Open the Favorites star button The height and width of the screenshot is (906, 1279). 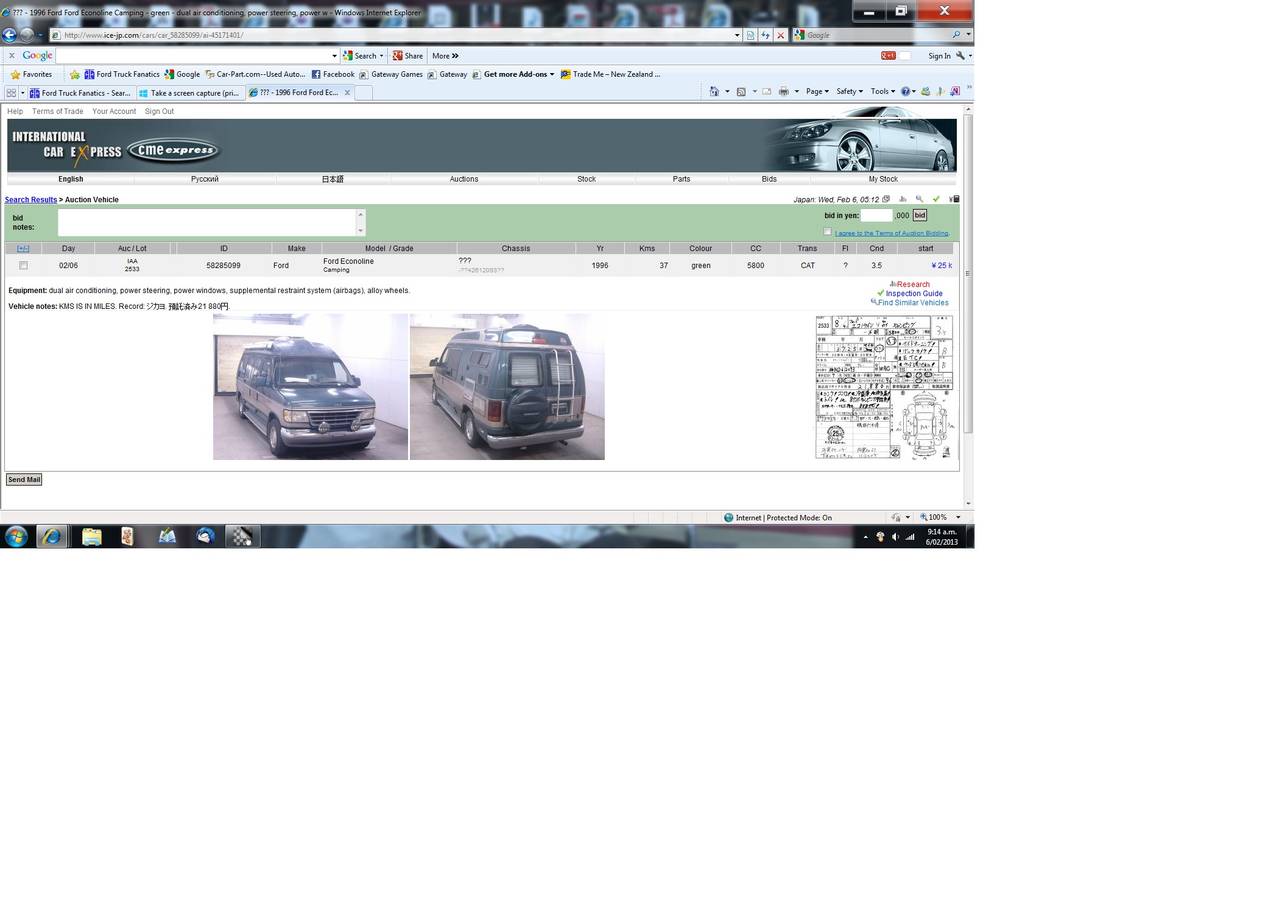[31, 74]
